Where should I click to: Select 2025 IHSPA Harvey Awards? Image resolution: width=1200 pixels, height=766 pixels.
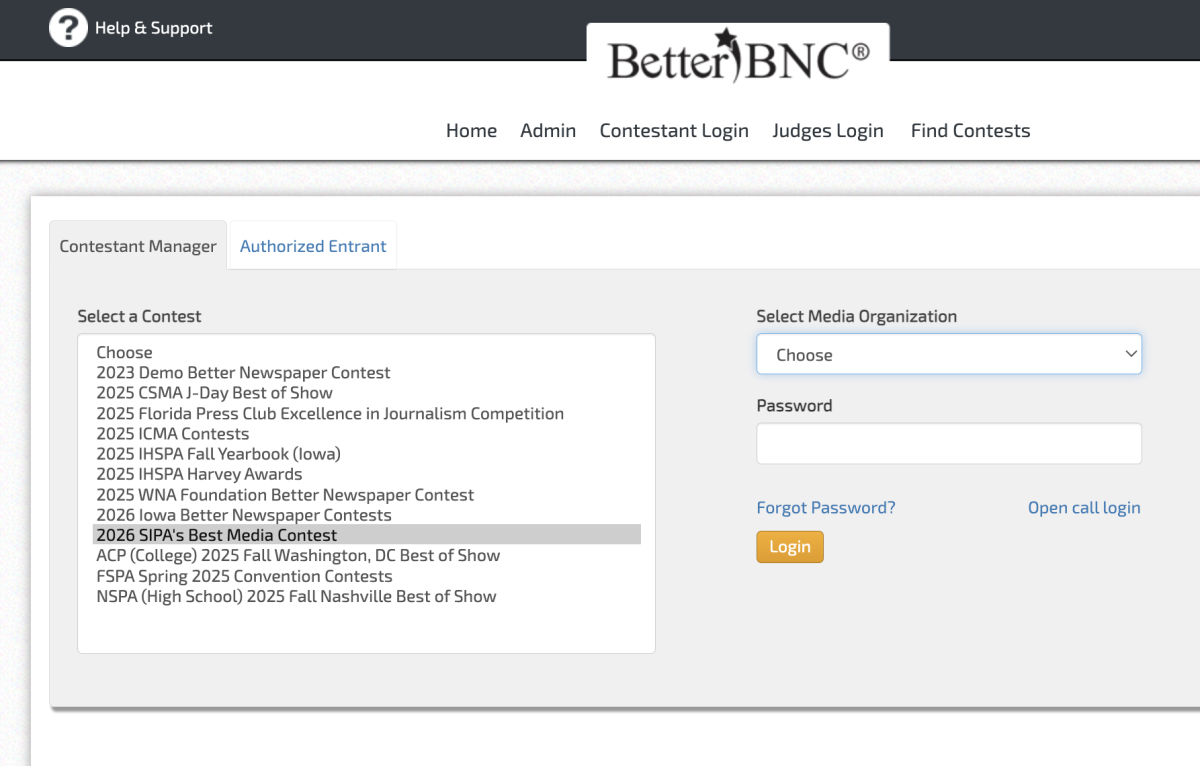[366, 474]
